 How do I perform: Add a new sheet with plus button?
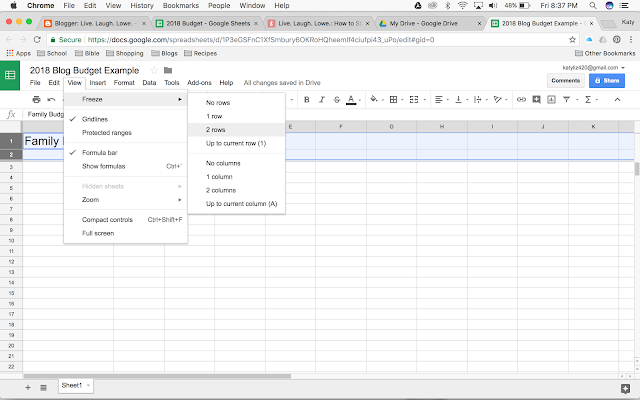tap(28, 387)
